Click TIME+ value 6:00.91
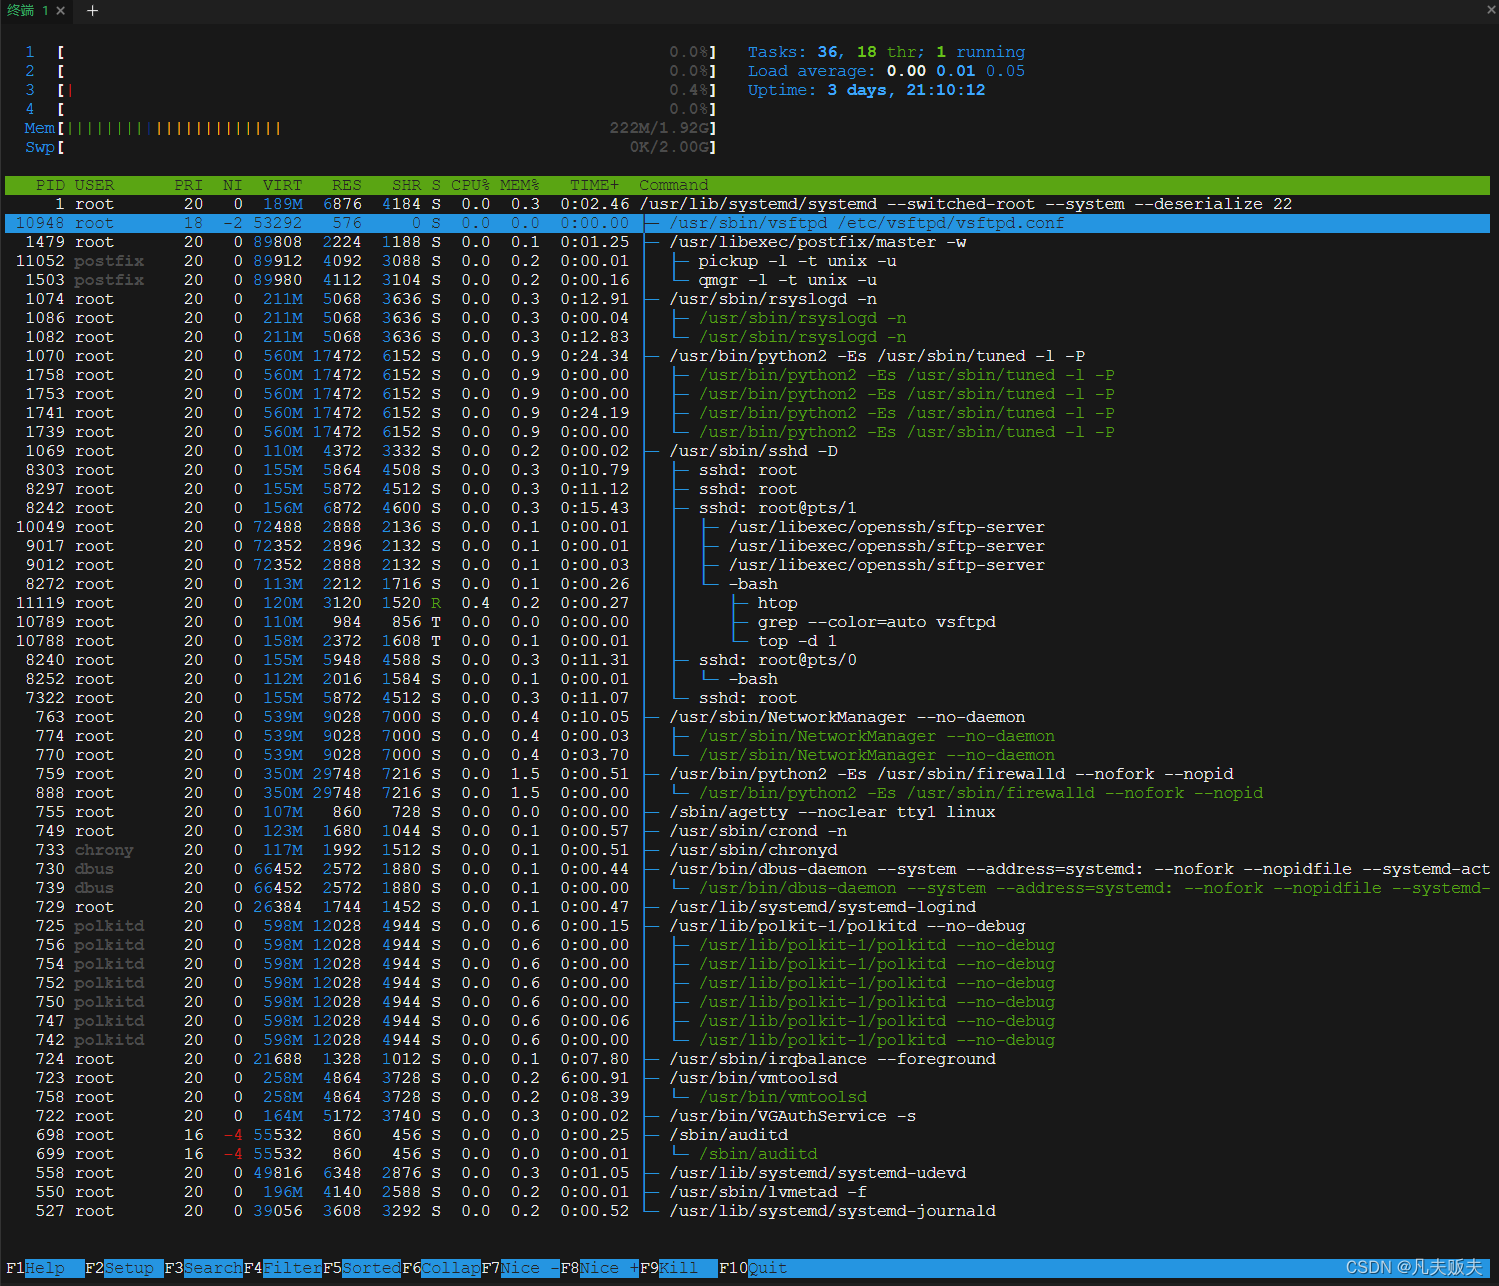1499x1286 pixels. point(594,1078)
